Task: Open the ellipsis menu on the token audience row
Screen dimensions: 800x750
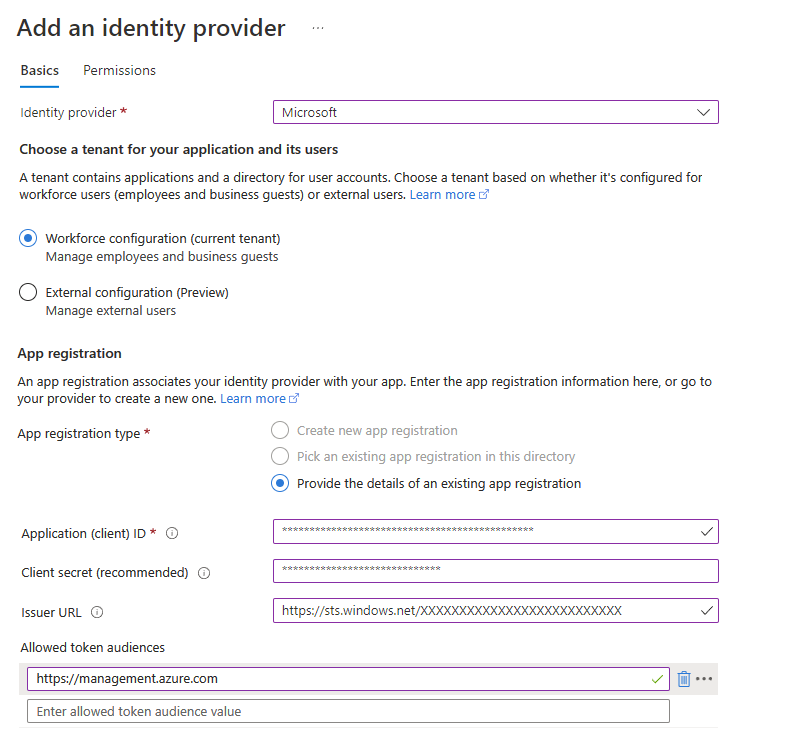Action: point(706,678)
